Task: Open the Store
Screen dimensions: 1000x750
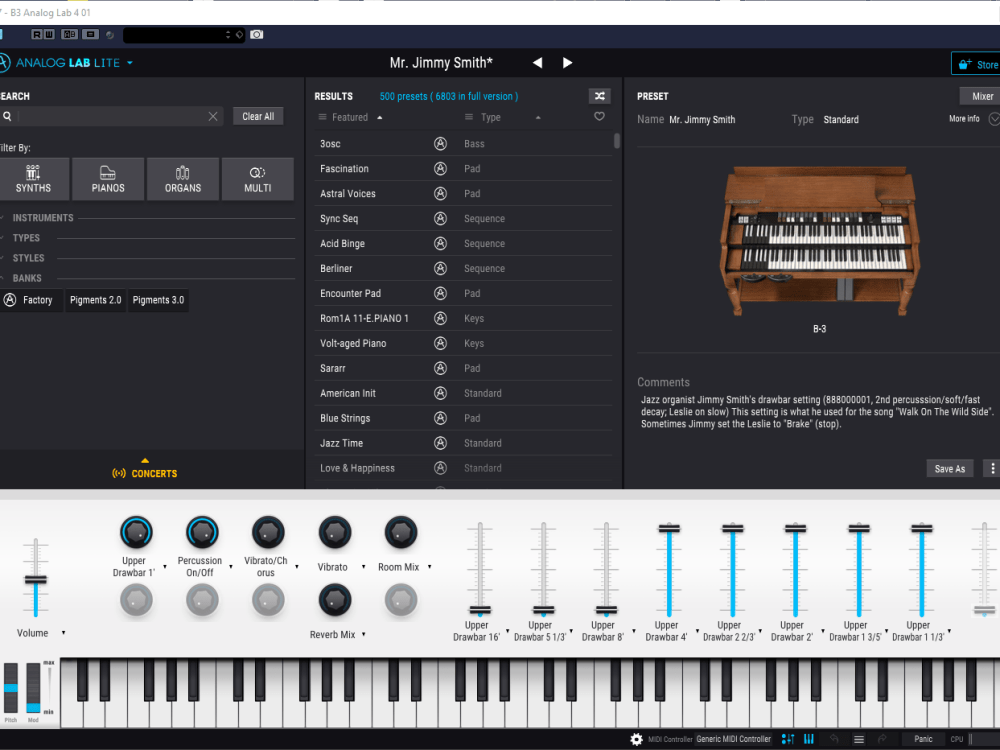Action: (x=977, y=64)
